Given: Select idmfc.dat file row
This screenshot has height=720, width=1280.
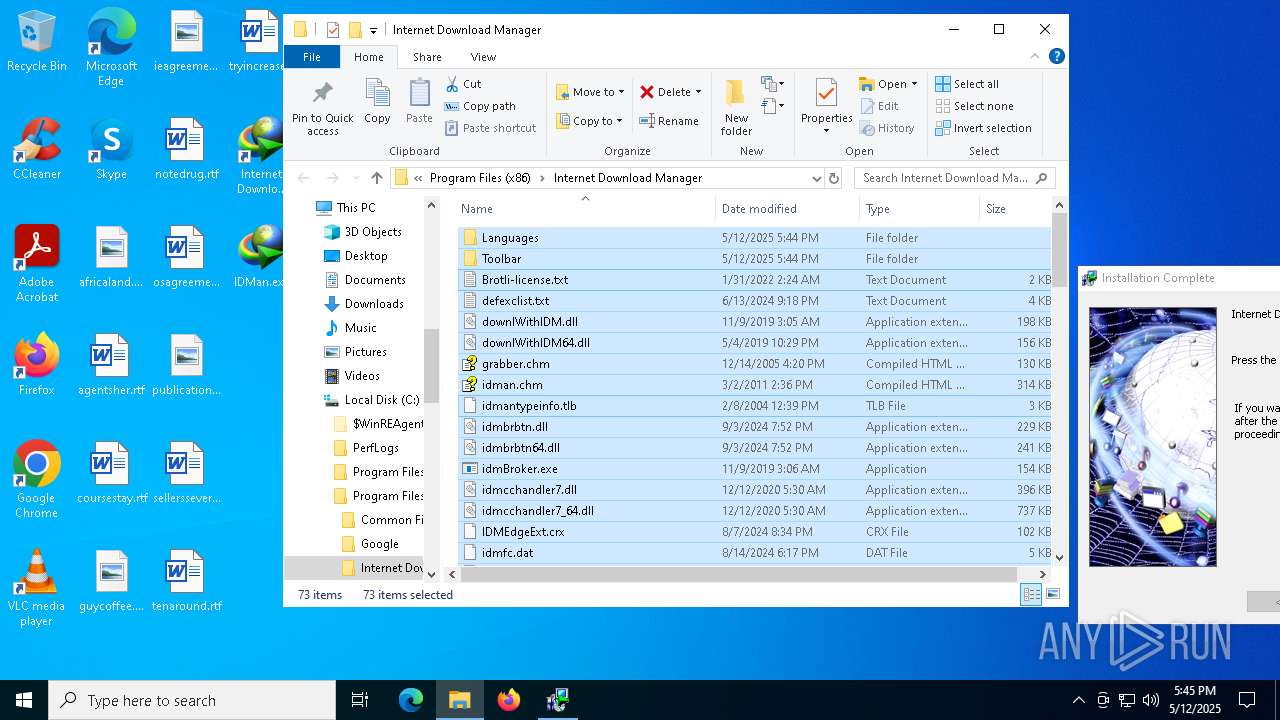Looking at the screenshot, I should [x=755, y=553].
